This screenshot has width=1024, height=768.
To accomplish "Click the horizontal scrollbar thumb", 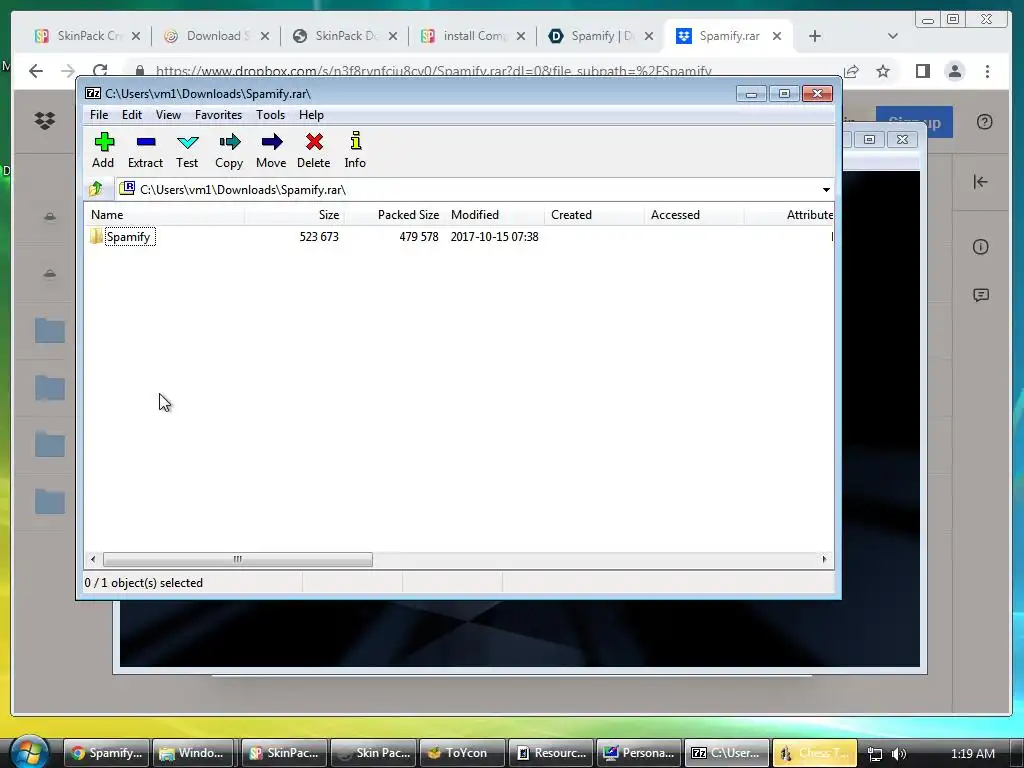I will [x=238, y=559].
